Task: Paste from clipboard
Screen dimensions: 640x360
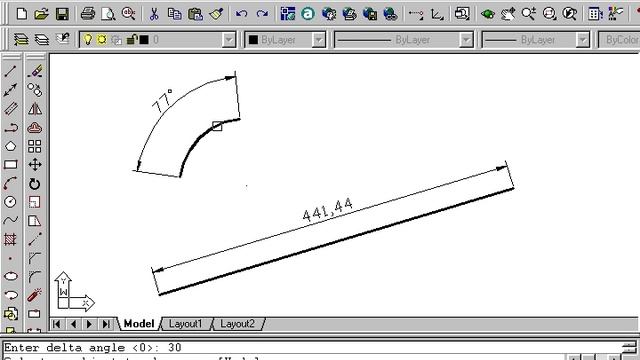Action: [196, 14]
